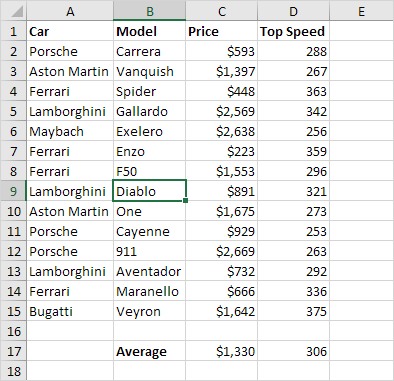Viewport: 394px width, 381px height.
Task: Click the Veyron model cell
Action: tap(149, 311)
